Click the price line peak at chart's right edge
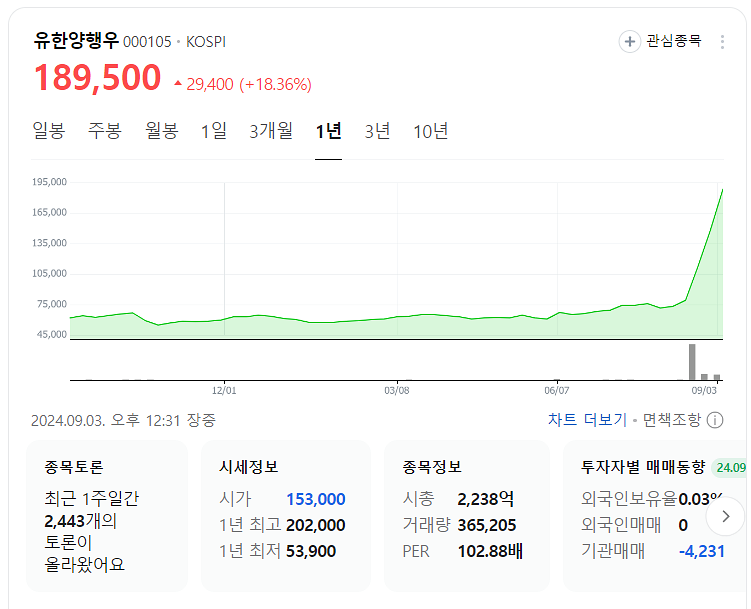Viewport: 751px width, 609px height. click(722, 191)
